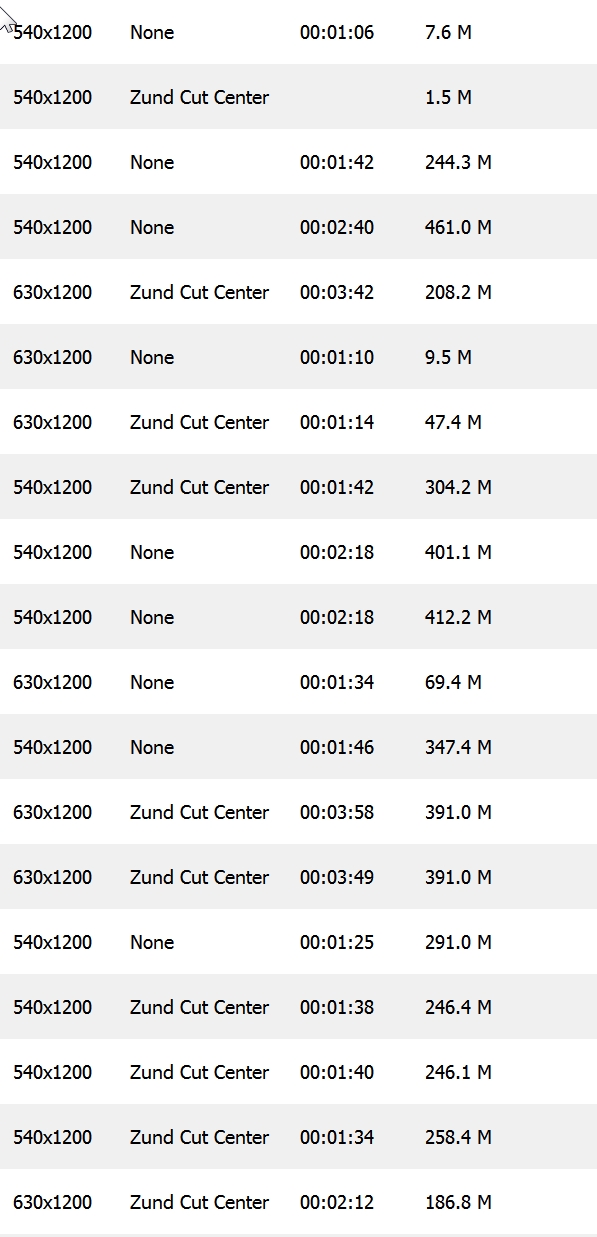Select the job sized 401.1 M
The height and width of the screenshot is (1237, 597).
298,552
